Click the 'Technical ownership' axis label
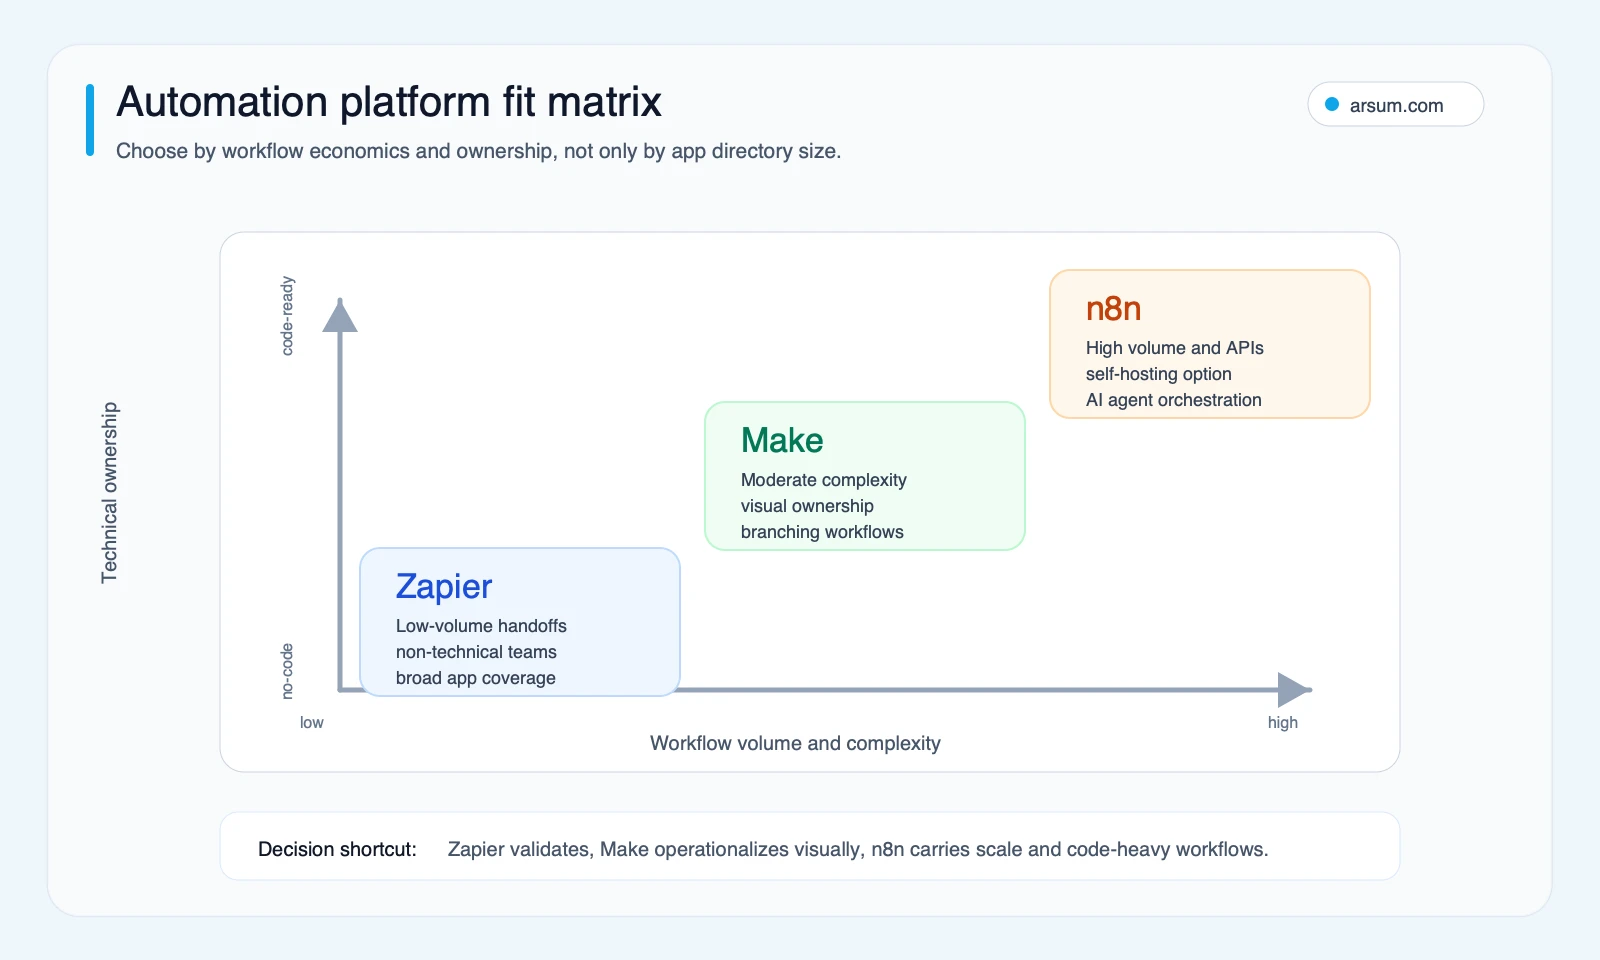The height and width of the screenshot is (960, 1600). (x=109, y=493)
